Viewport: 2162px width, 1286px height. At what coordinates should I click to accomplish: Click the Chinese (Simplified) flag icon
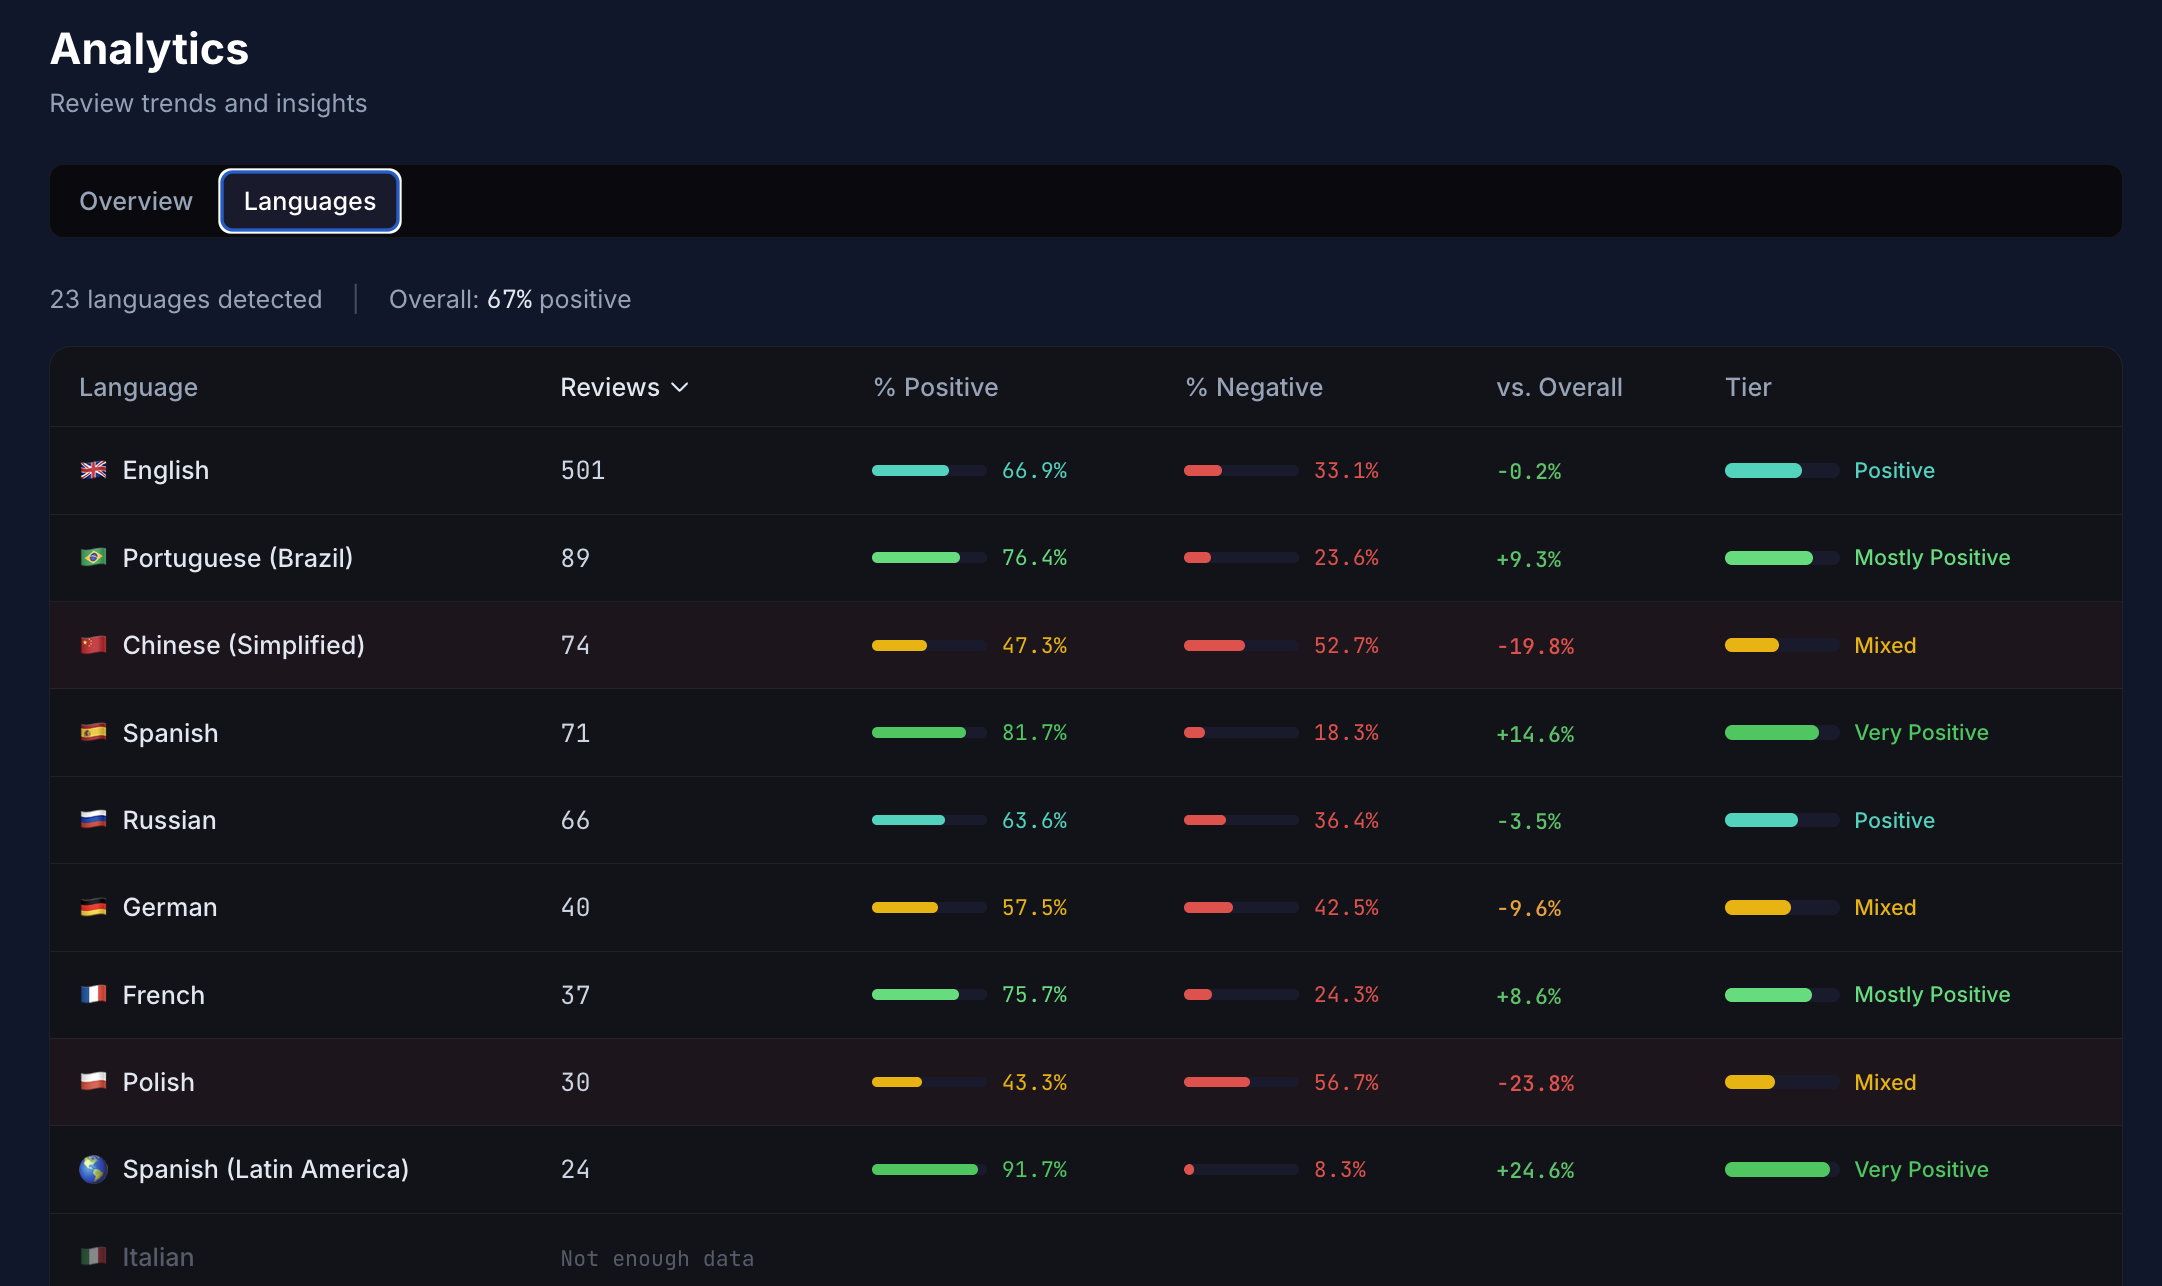(x=94, y=645)
